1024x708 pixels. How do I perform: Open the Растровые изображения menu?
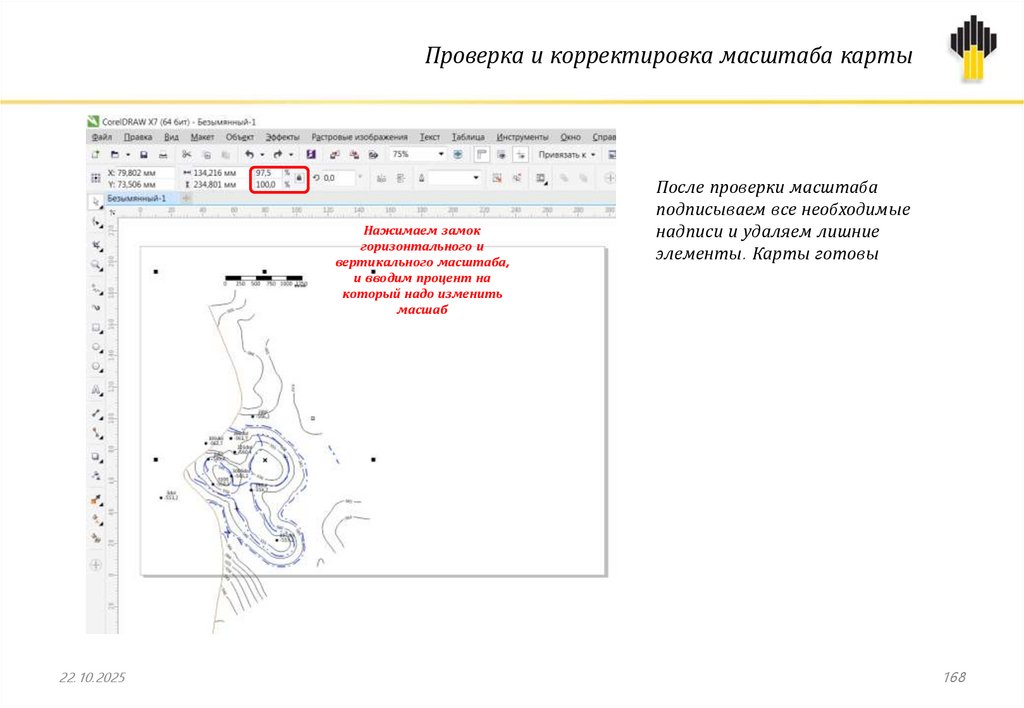pyautogui.click(x=359, y=137)
